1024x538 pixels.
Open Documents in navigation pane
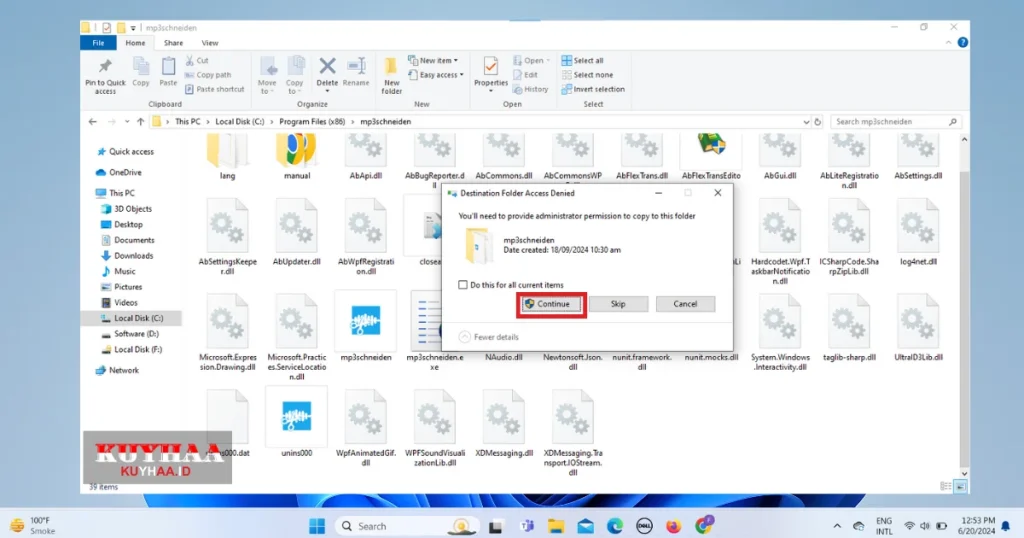click(128, 240)
